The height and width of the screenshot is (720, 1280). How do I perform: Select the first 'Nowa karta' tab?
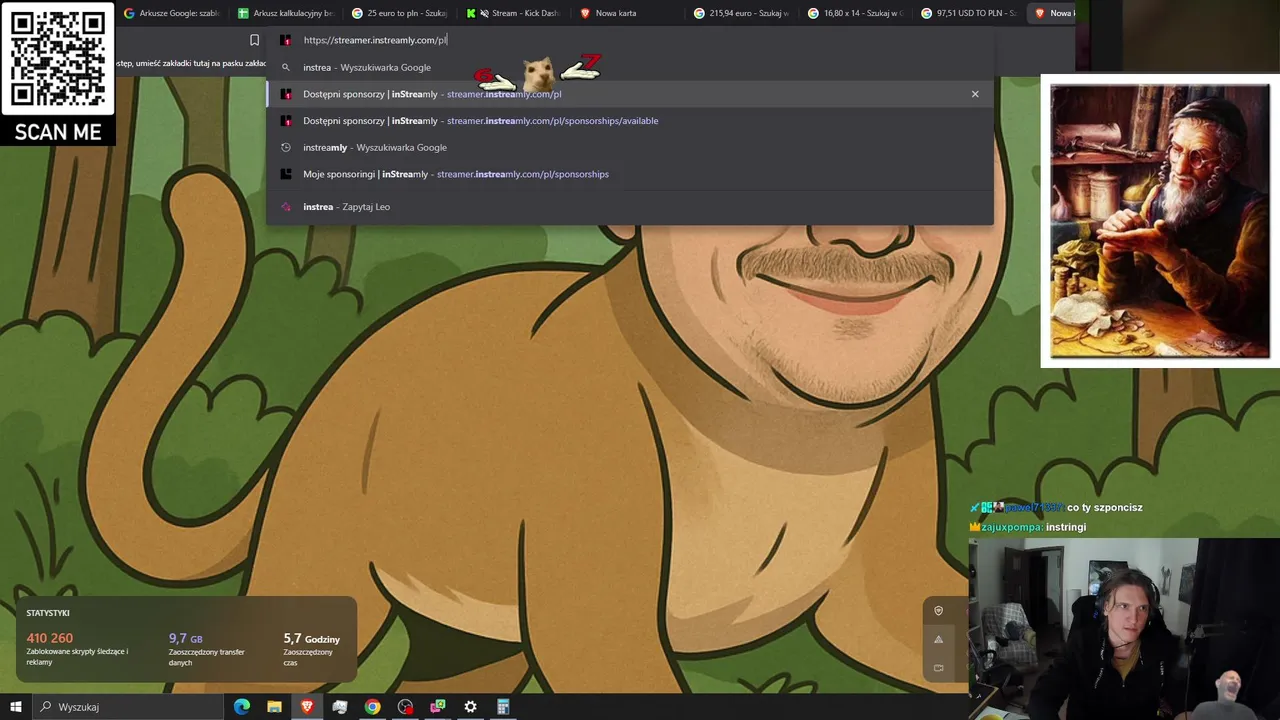click(629, 13)
